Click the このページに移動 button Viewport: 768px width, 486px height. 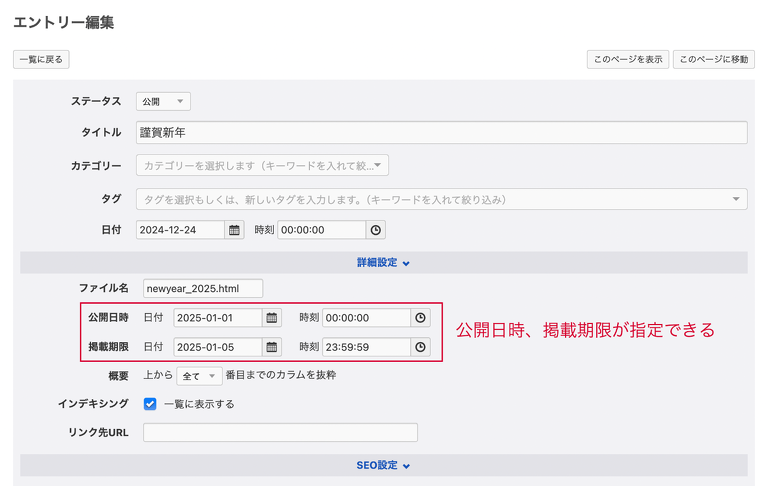(x=713, y=60)
